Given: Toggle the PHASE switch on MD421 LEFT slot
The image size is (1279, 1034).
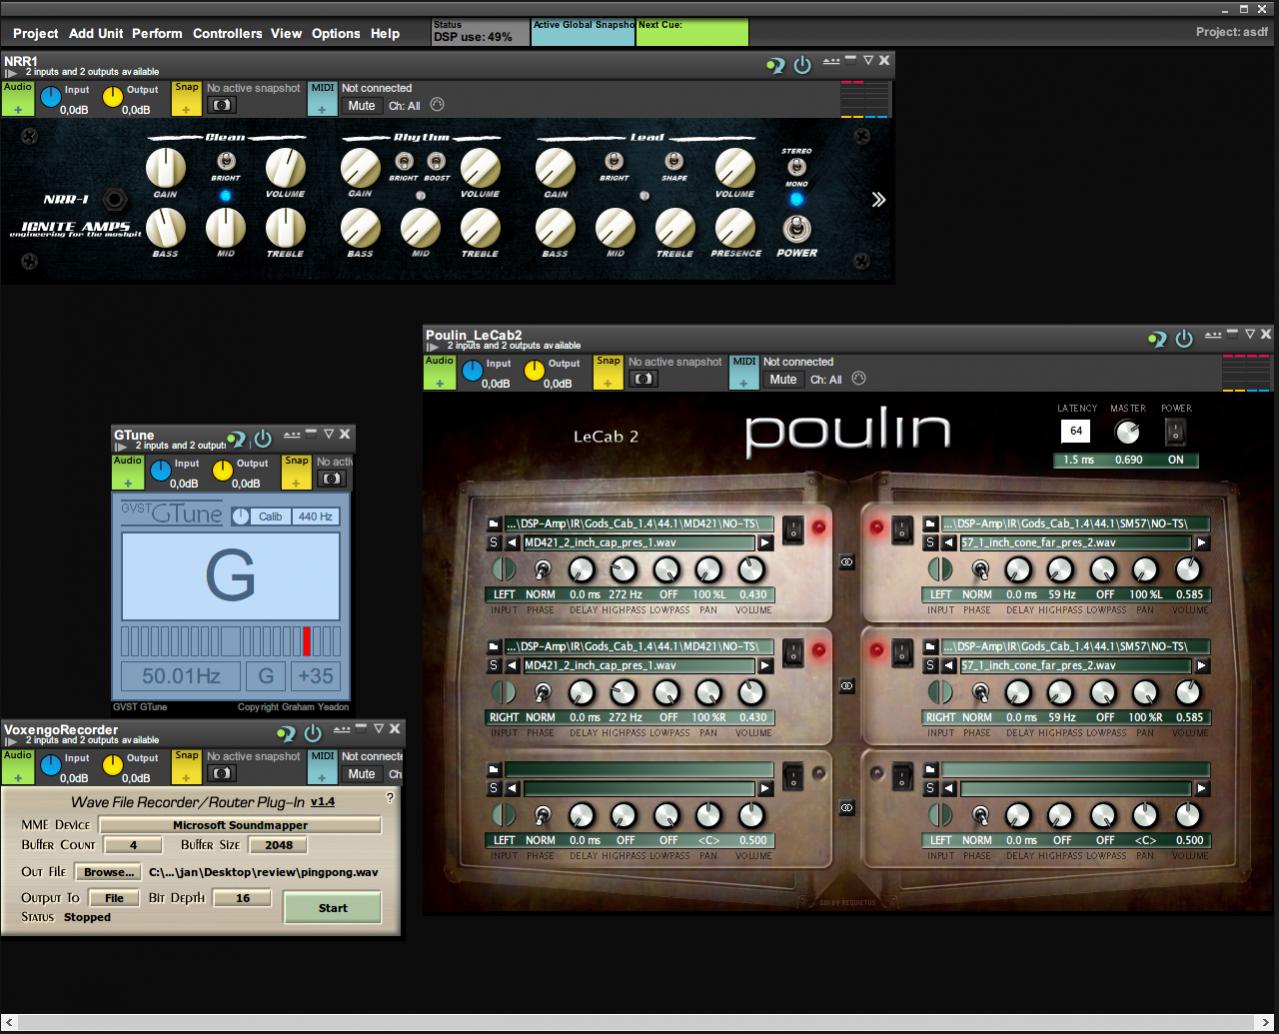Looking at the screenshot, I should click(541, 570).
